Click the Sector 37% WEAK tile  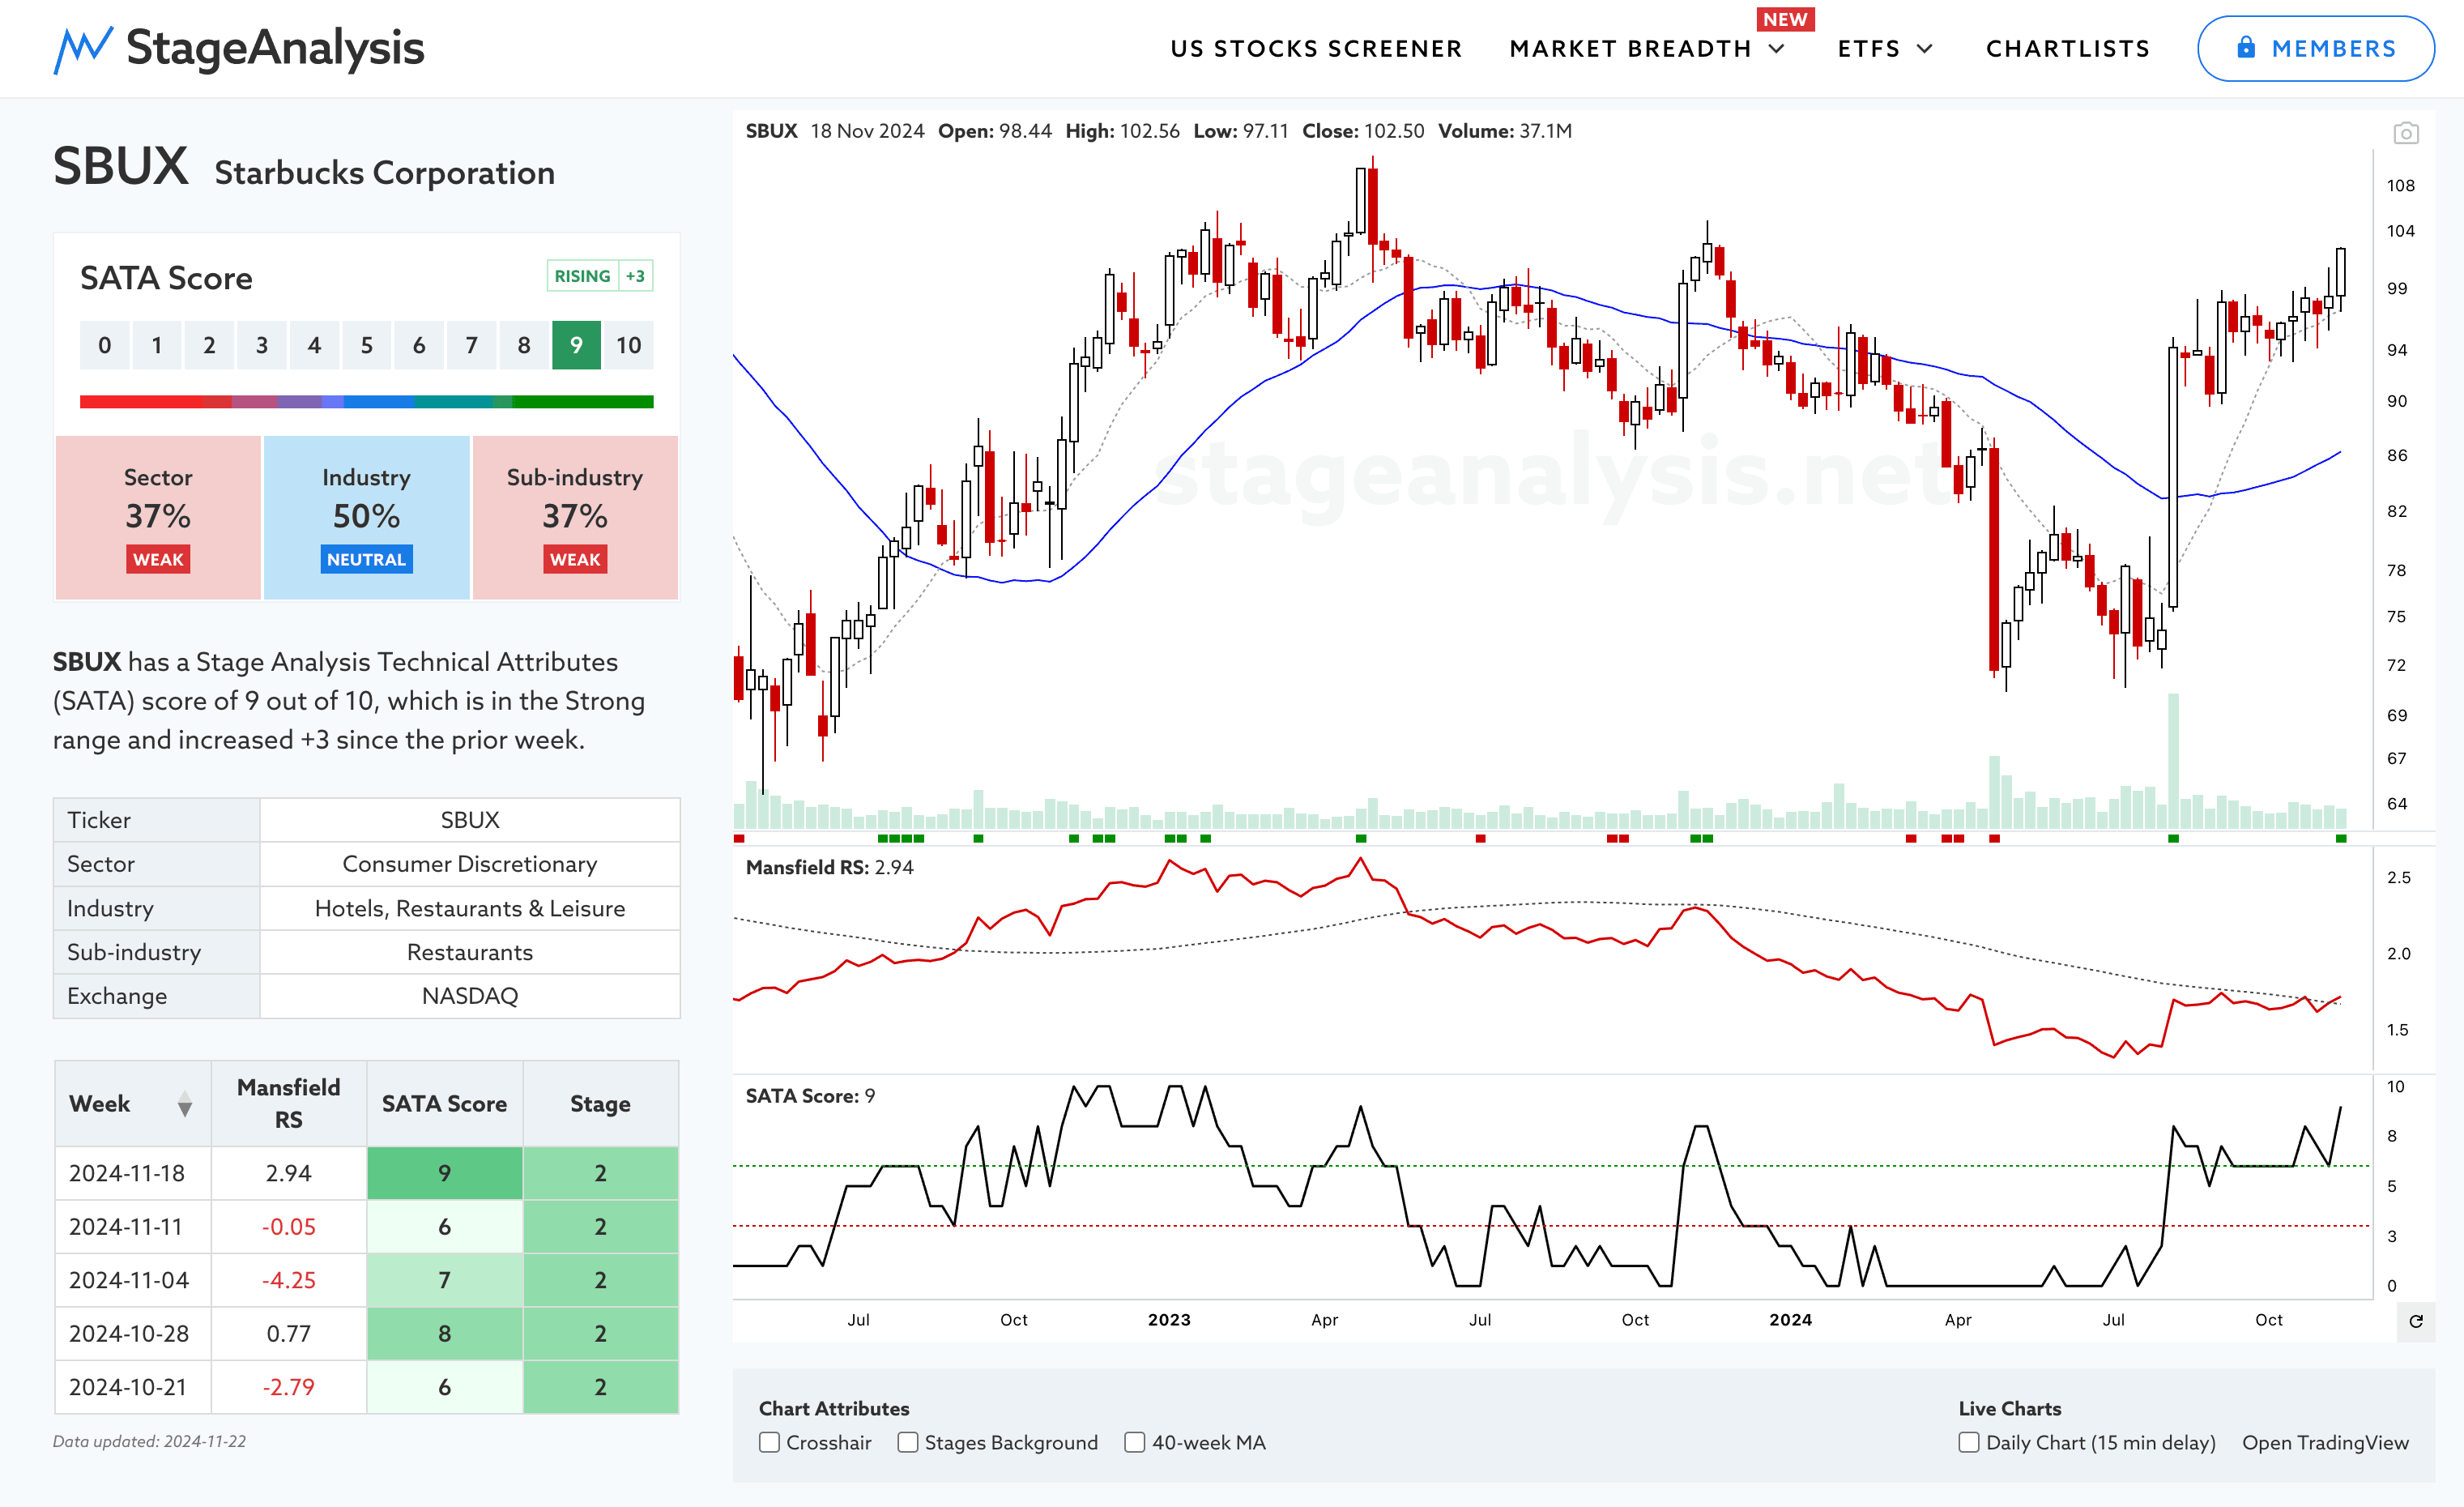158,518
